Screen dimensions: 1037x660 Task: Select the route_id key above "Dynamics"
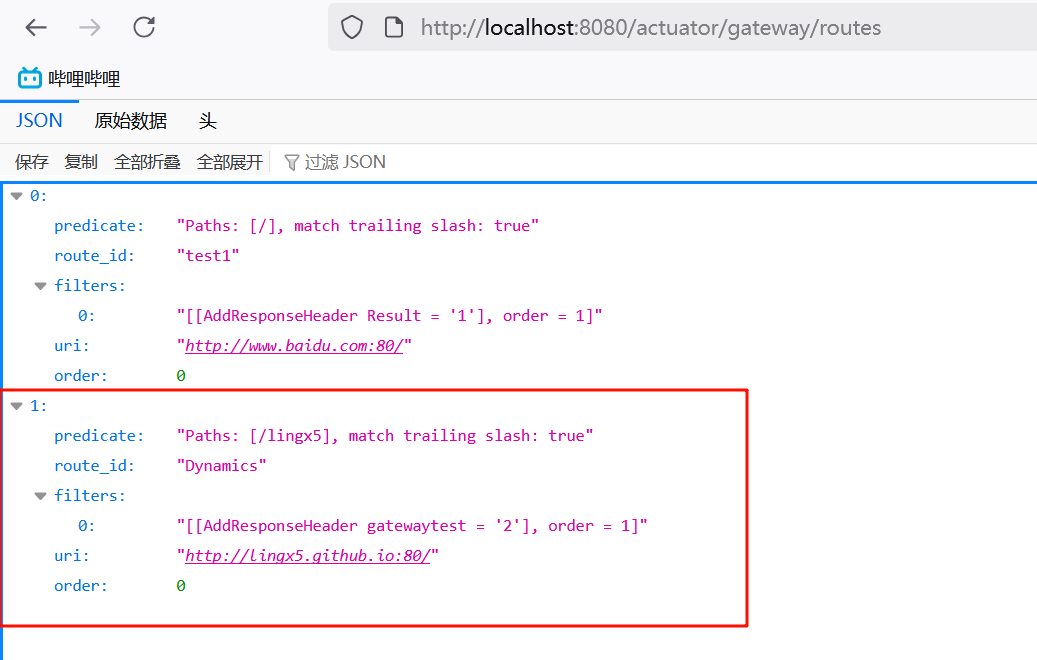point(94,466)
